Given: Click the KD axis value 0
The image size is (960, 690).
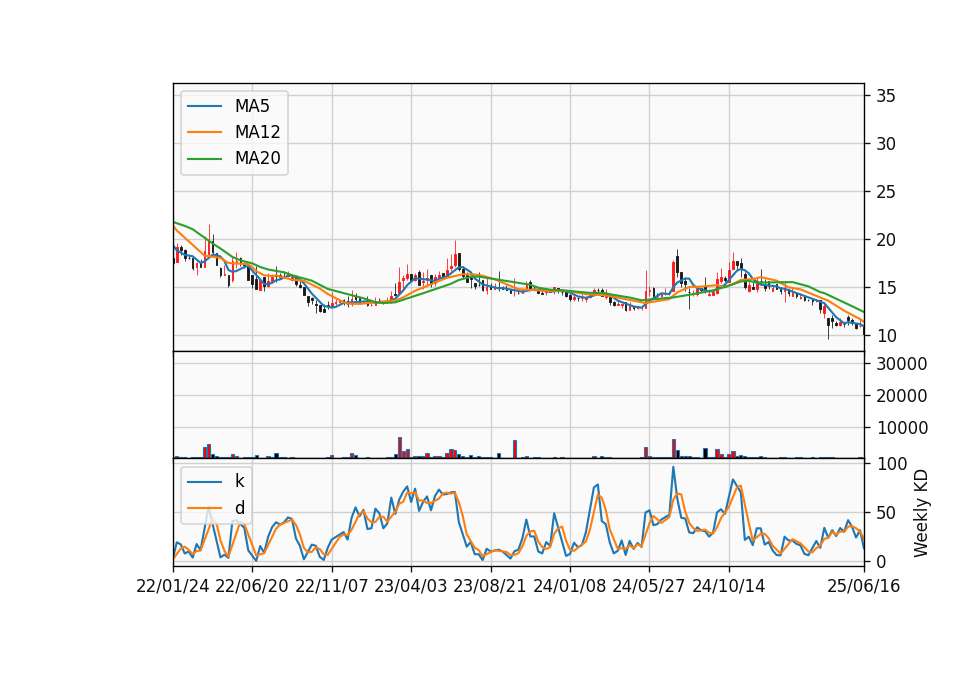Looking at the screenshot, I should [881, 561].
